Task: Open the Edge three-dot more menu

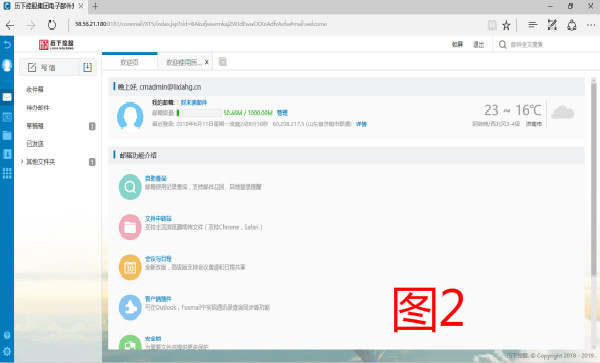Action: click(591, 25)
